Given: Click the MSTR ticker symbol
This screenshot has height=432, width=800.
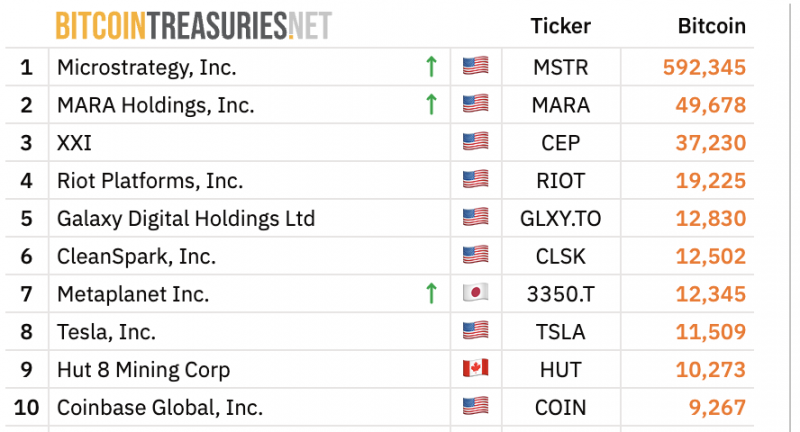Looking at the screenshot, I should [561, 67].
